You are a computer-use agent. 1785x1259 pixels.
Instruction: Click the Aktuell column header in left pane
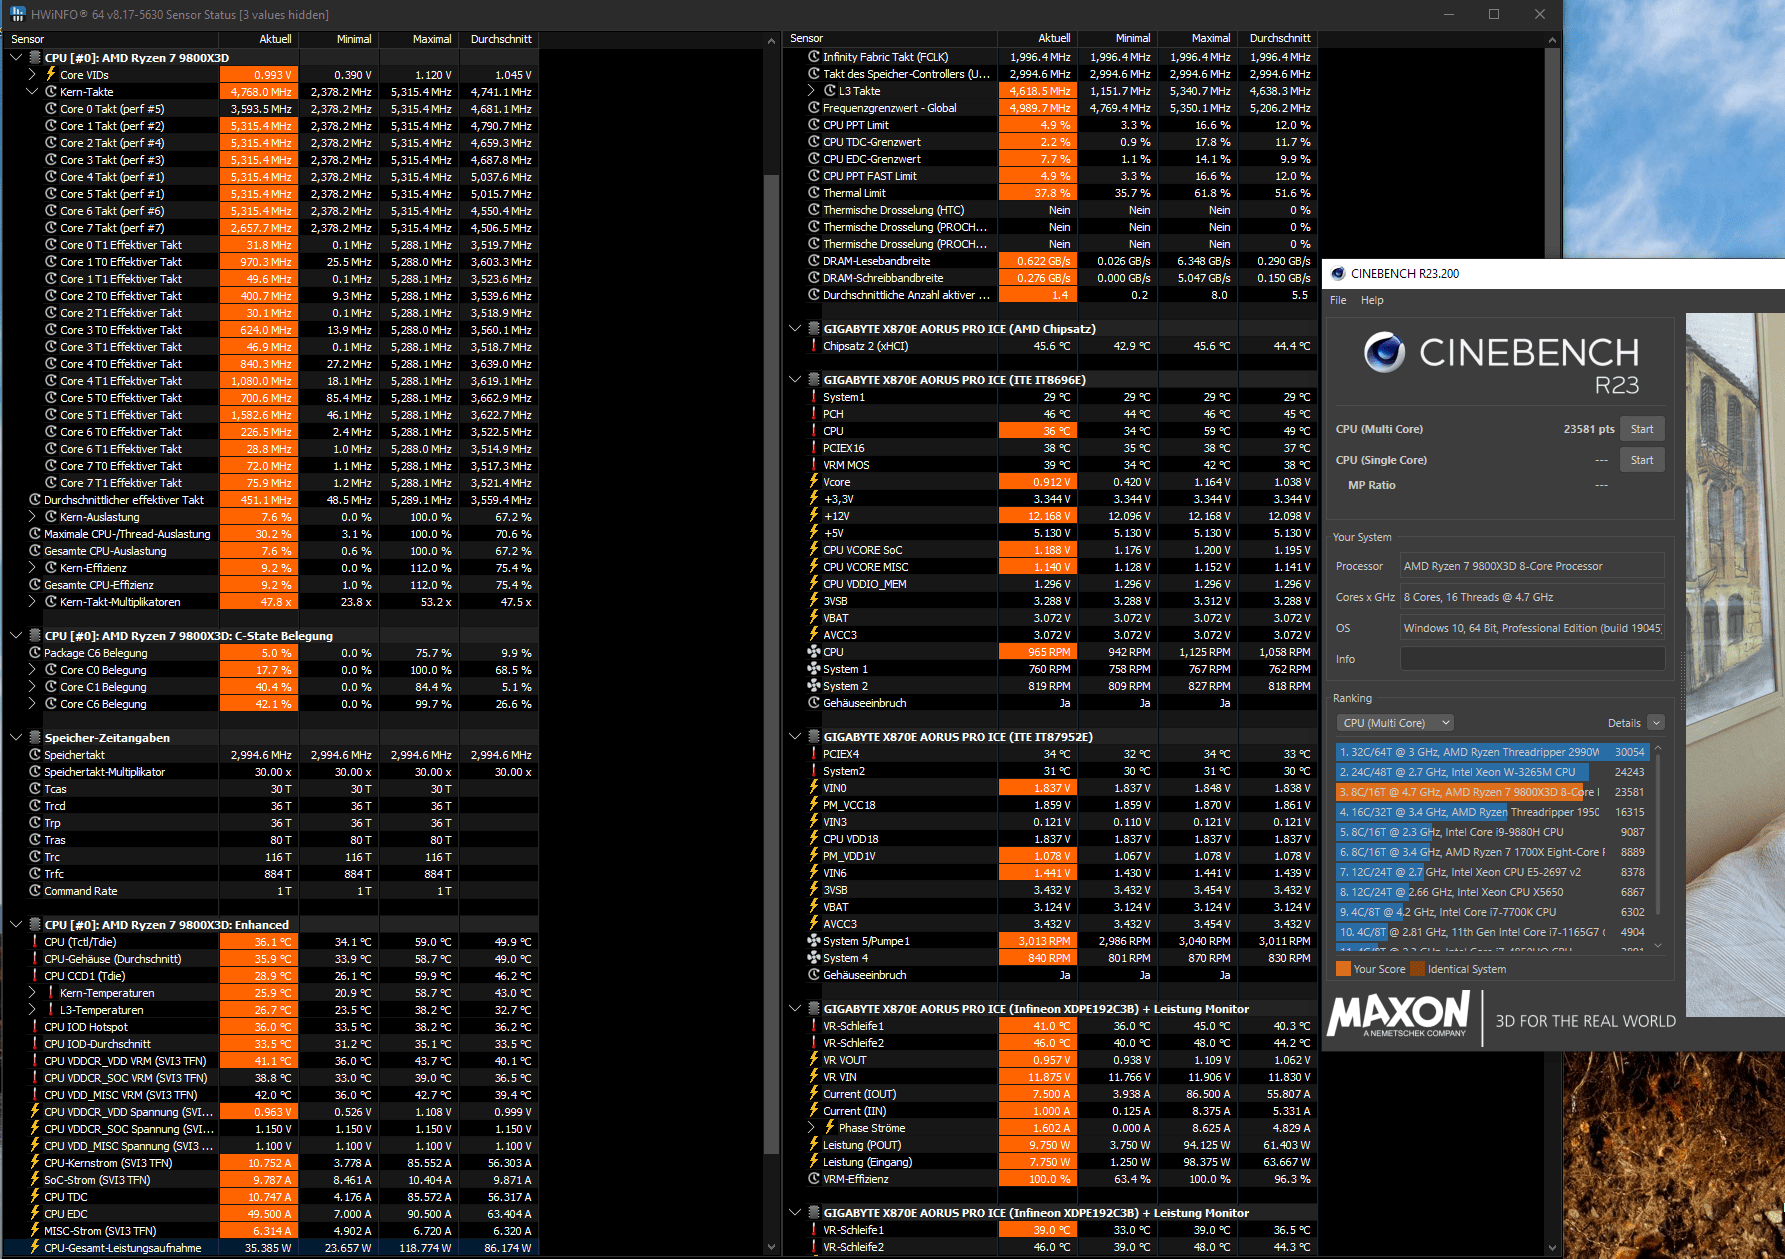[260, 39]
